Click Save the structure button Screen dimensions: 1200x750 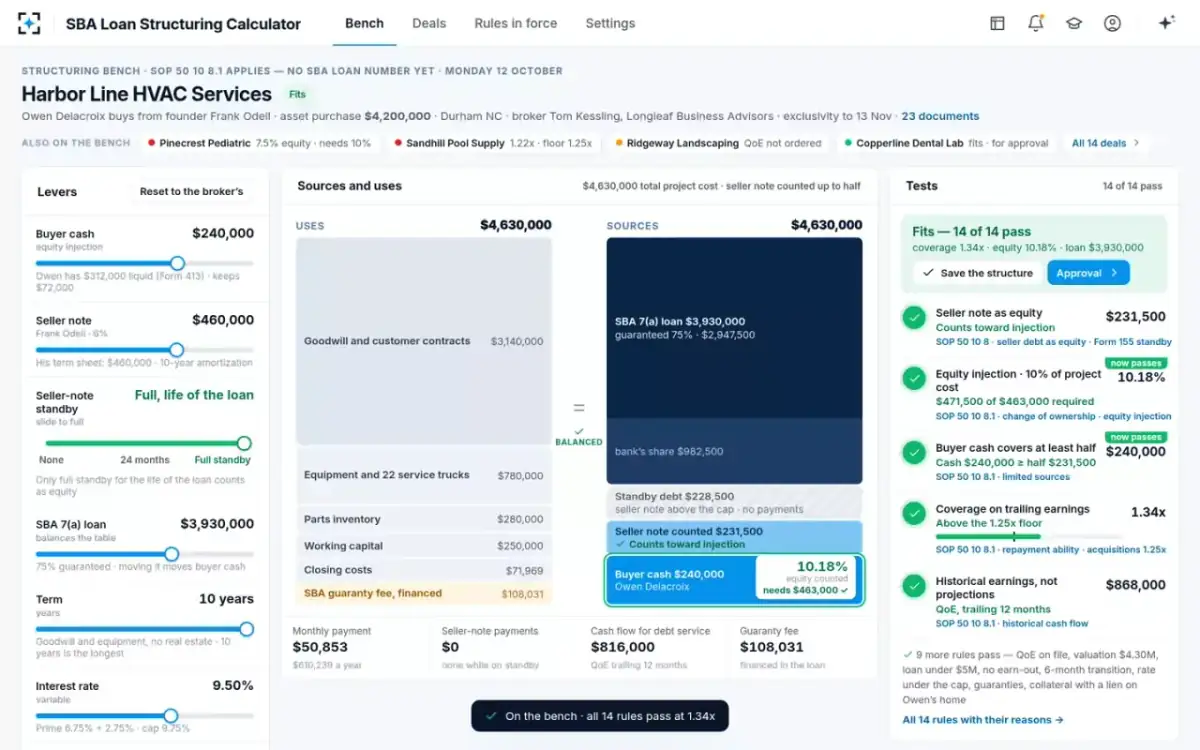(977, 273)
